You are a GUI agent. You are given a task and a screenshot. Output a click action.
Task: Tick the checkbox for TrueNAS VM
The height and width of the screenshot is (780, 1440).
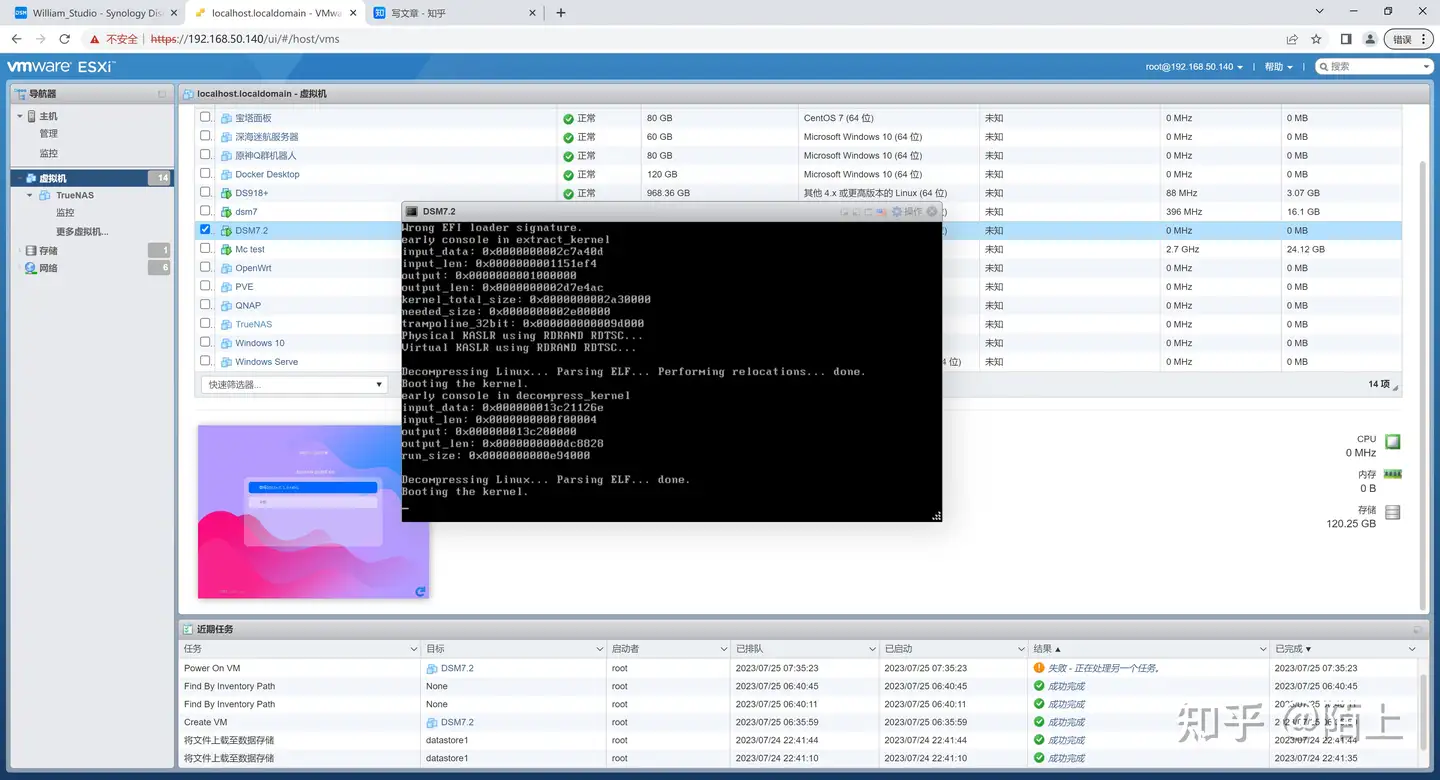[x=205, y=323]
